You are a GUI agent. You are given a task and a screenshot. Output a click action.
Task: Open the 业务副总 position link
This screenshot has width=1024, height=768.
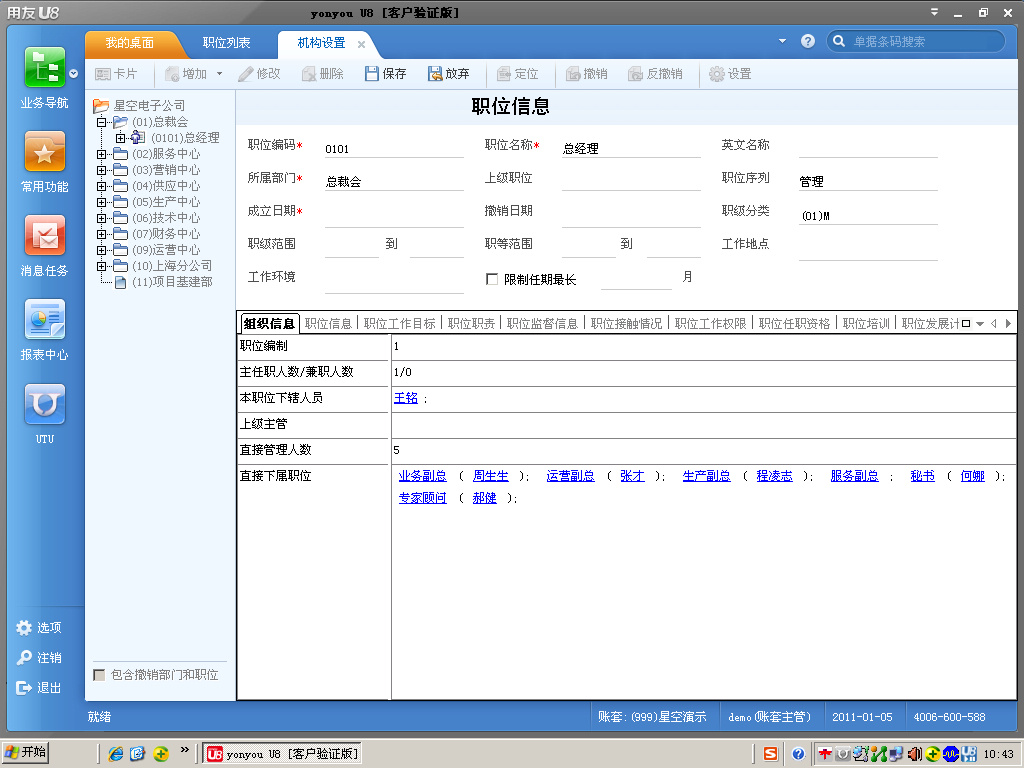pyautogui.click(x=423, y=476)
